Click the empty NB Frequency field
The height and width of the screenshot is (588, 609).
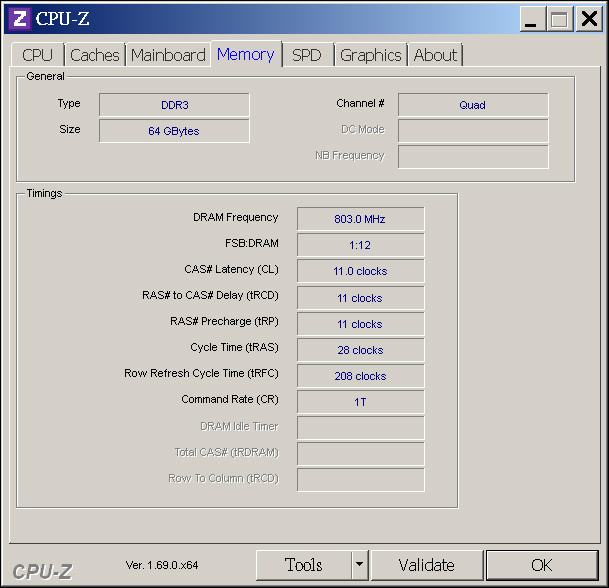[x=473, y=157]
